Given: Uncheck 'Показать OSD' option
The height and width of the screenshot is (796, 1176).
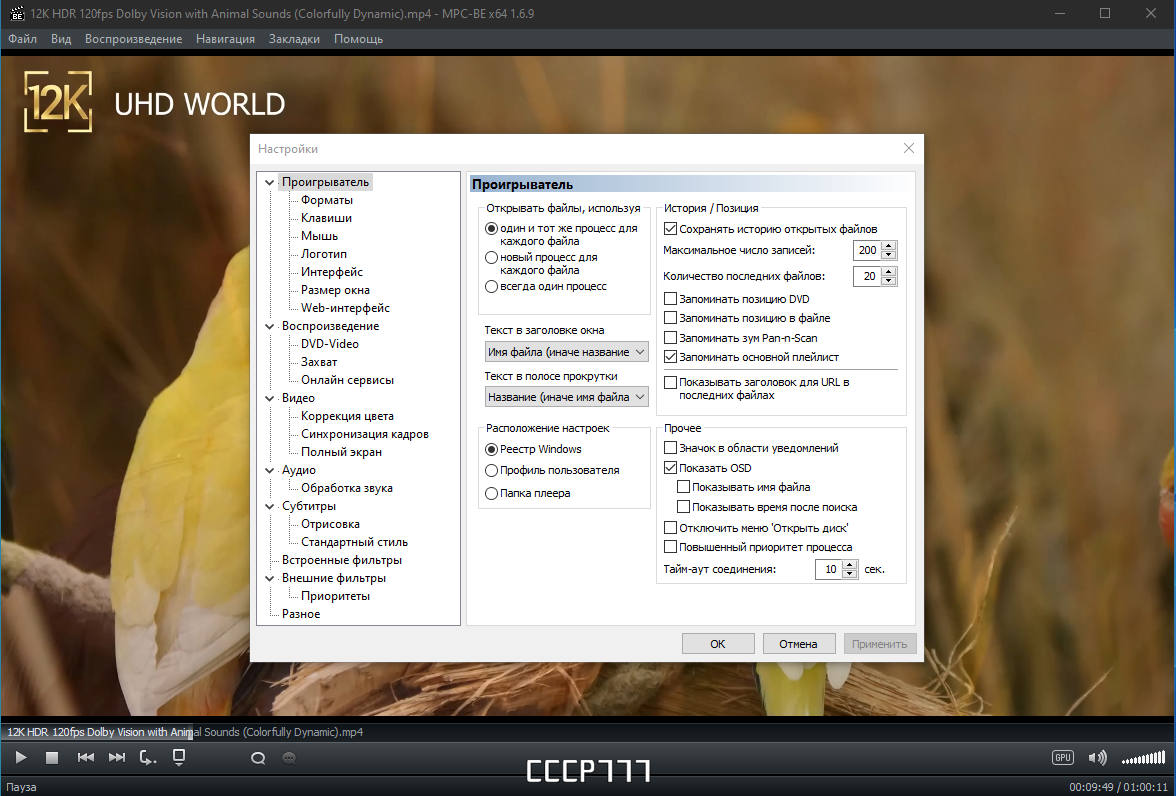Looking at the screenshot, I should click(670, 467).
